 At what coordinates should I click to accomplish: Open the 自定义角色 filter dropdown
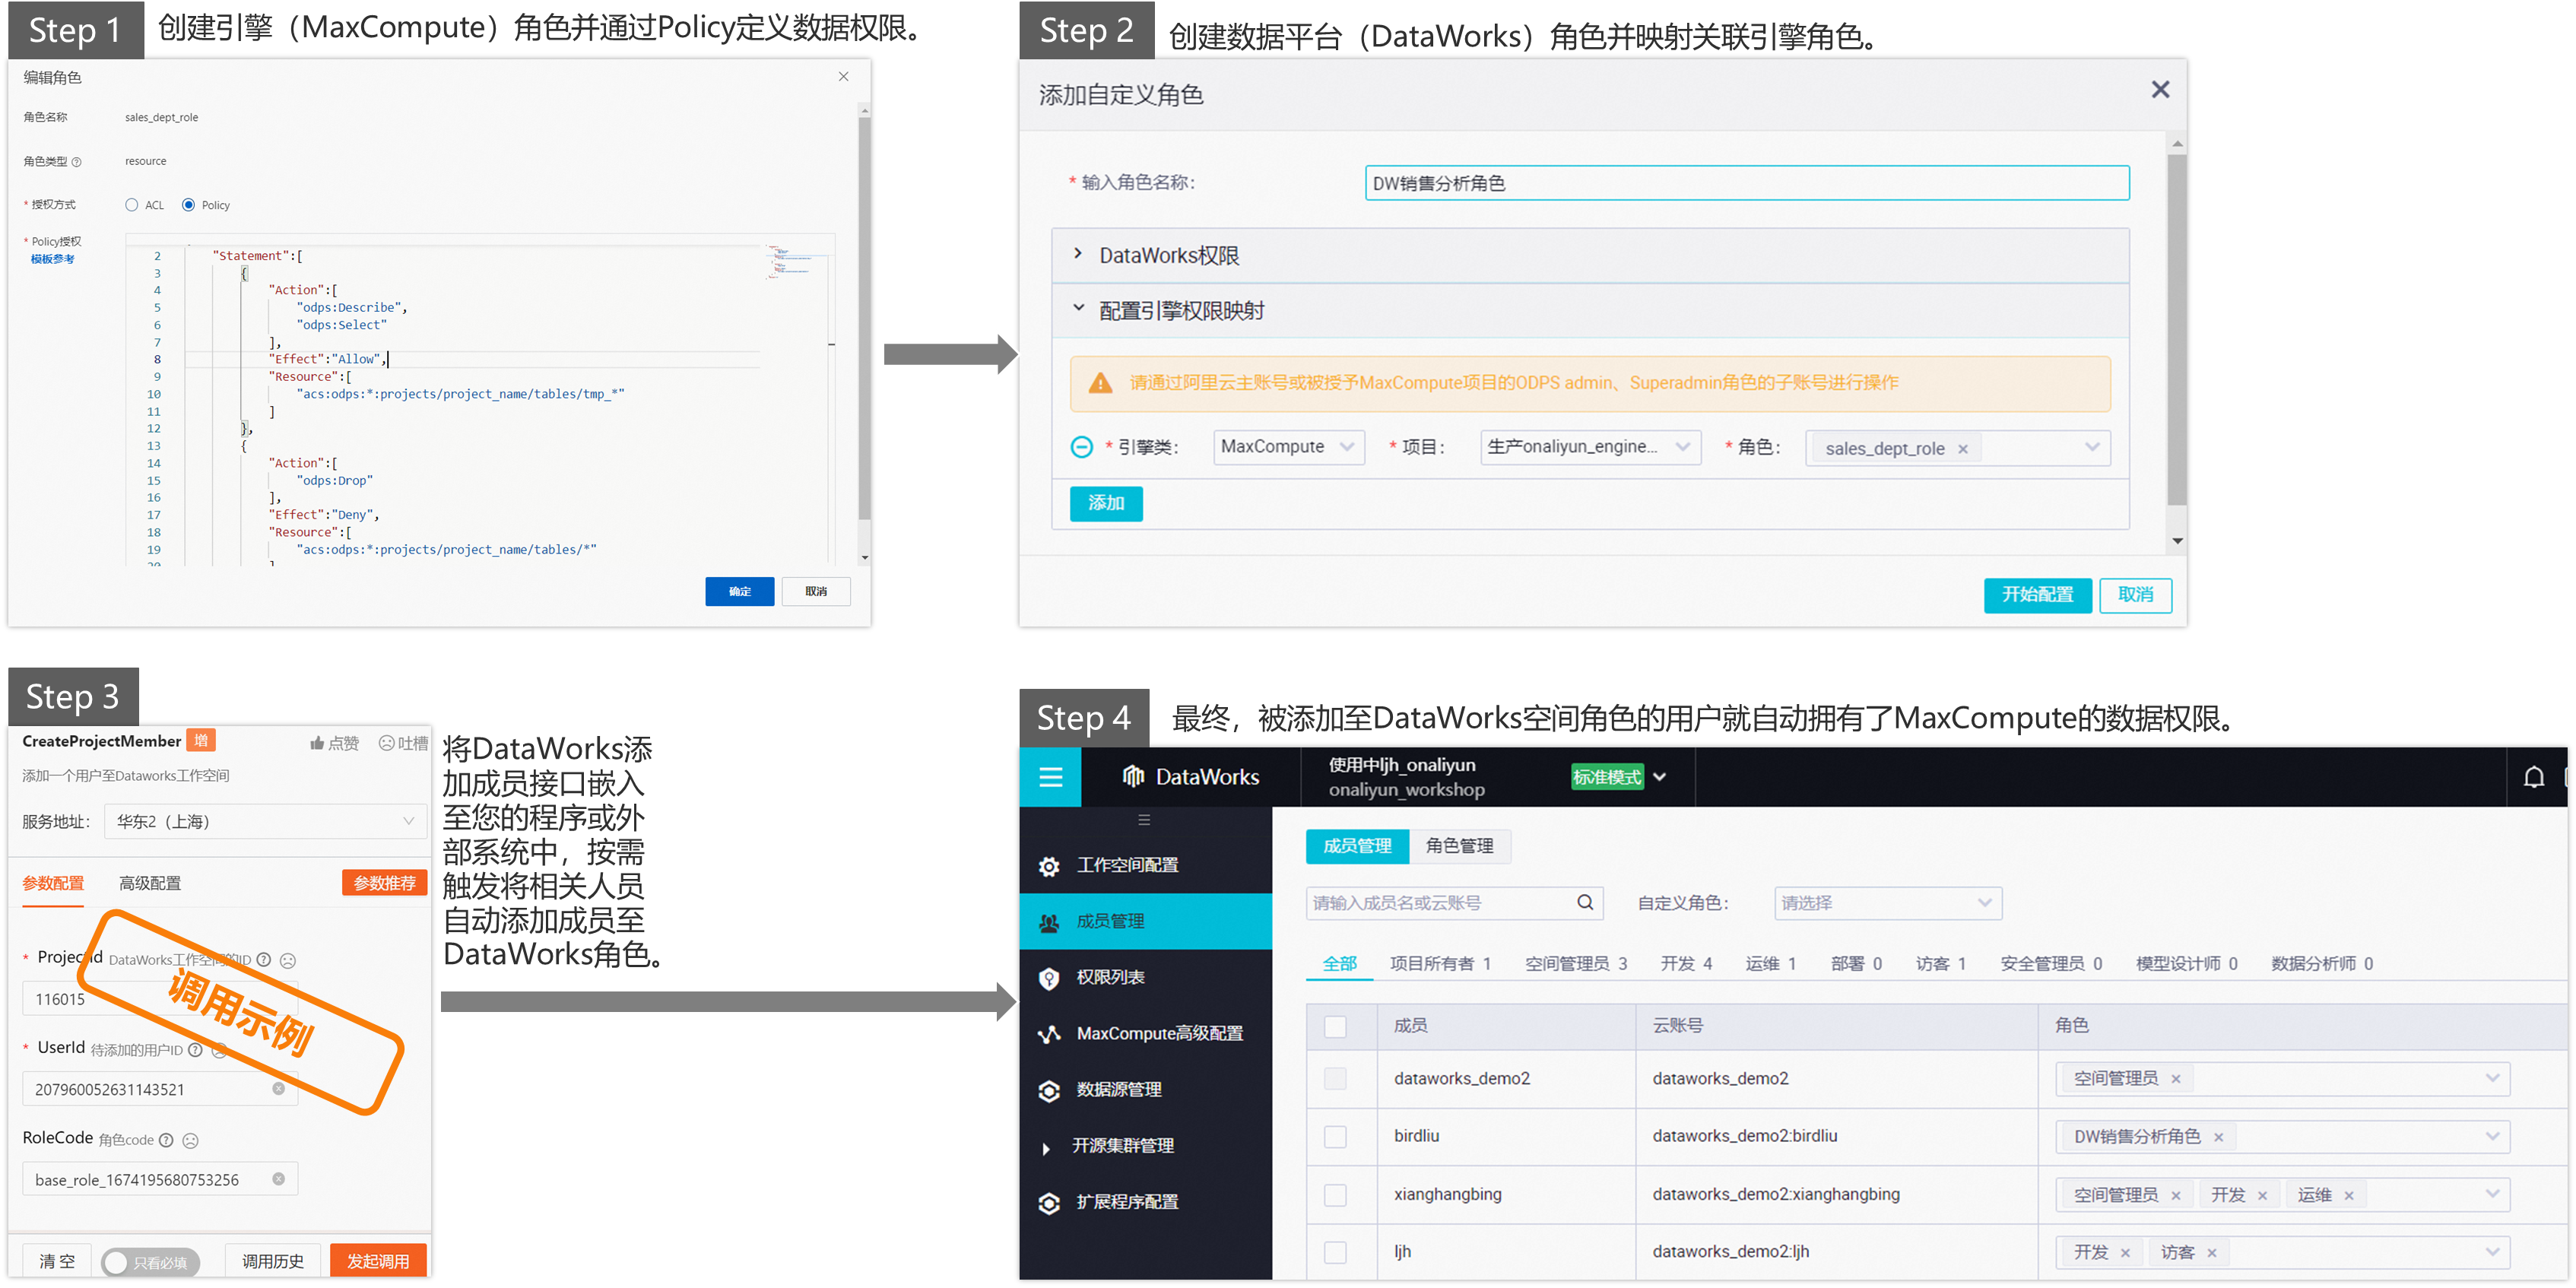(1887, 903)
